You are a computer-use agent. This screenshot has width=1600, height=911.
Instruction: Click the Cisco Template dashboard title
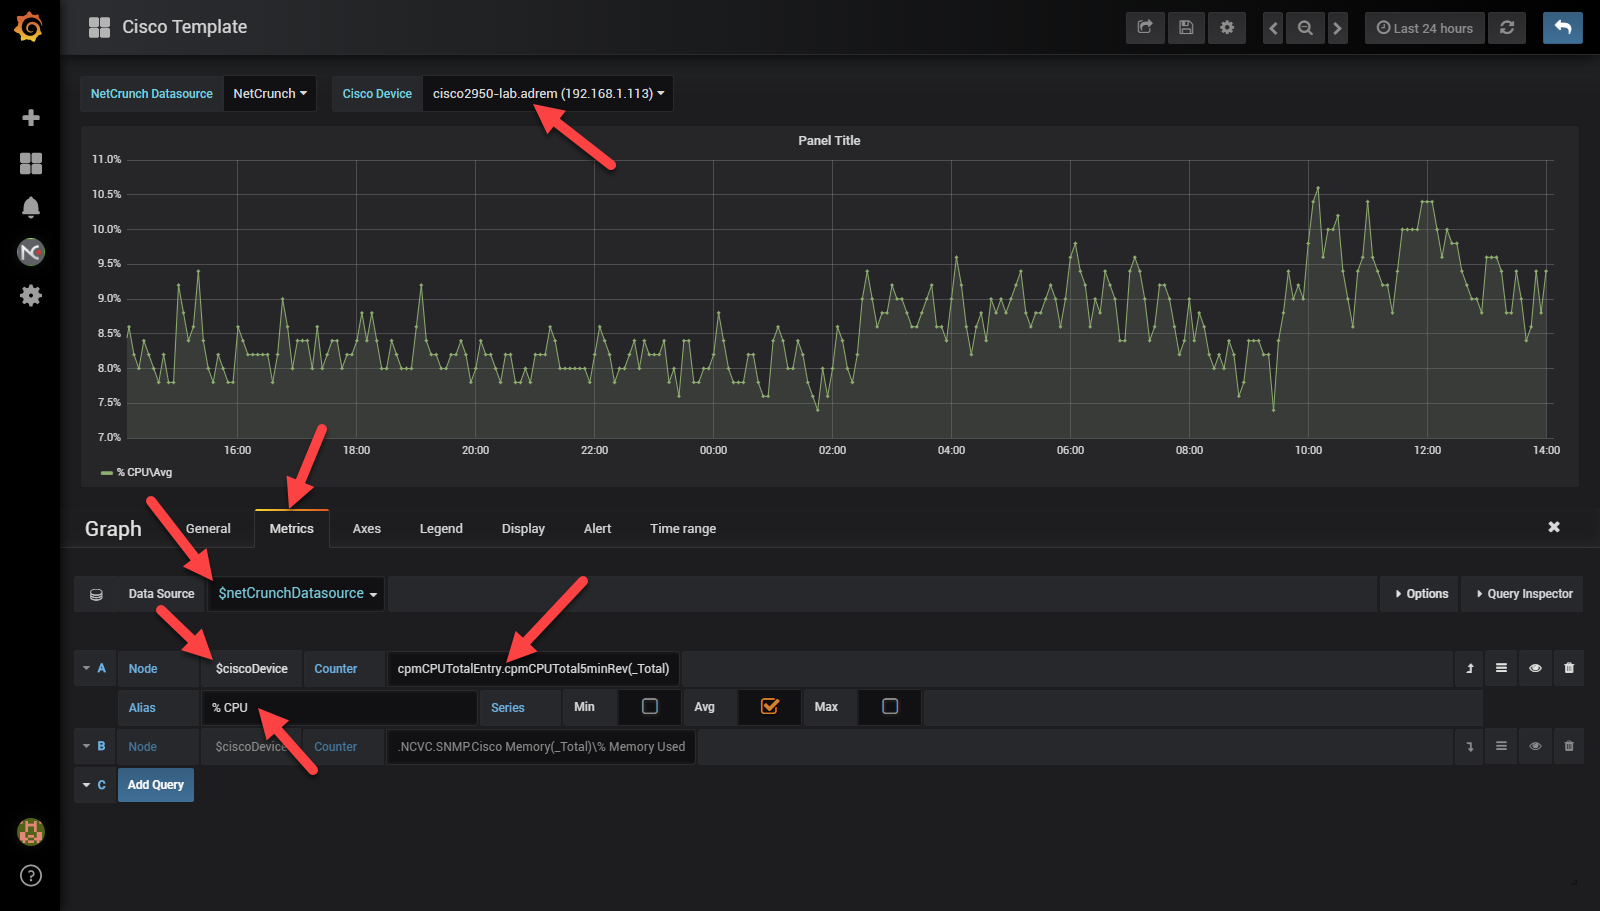185,27
